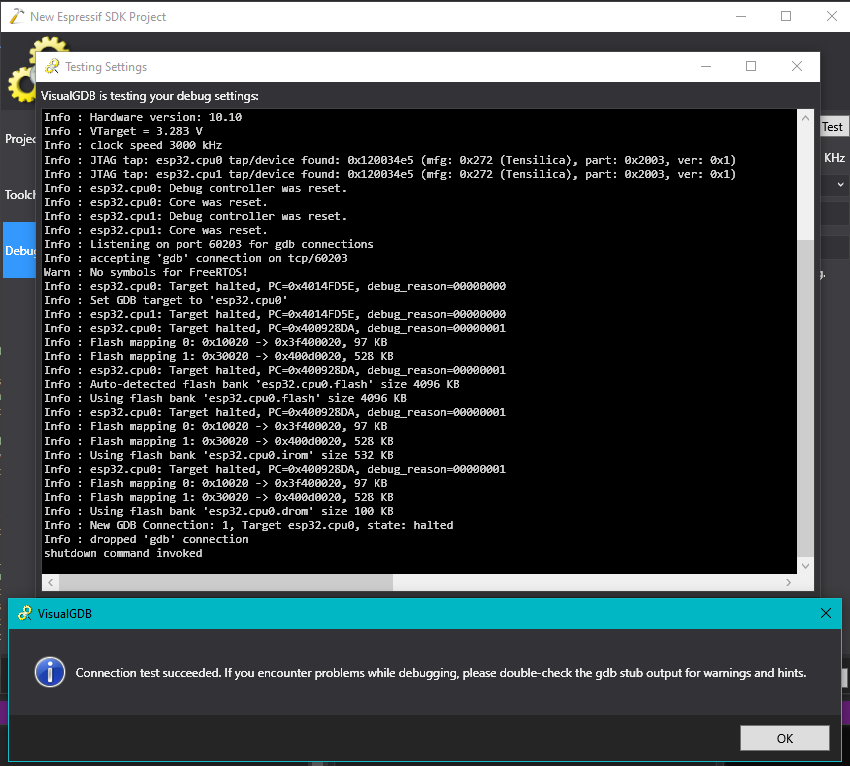Screen dimensions: 850x766
Task: Click 'New GDB Connection: 1, Target esp32.cpu0' line
Action: [x=249, y=525]
